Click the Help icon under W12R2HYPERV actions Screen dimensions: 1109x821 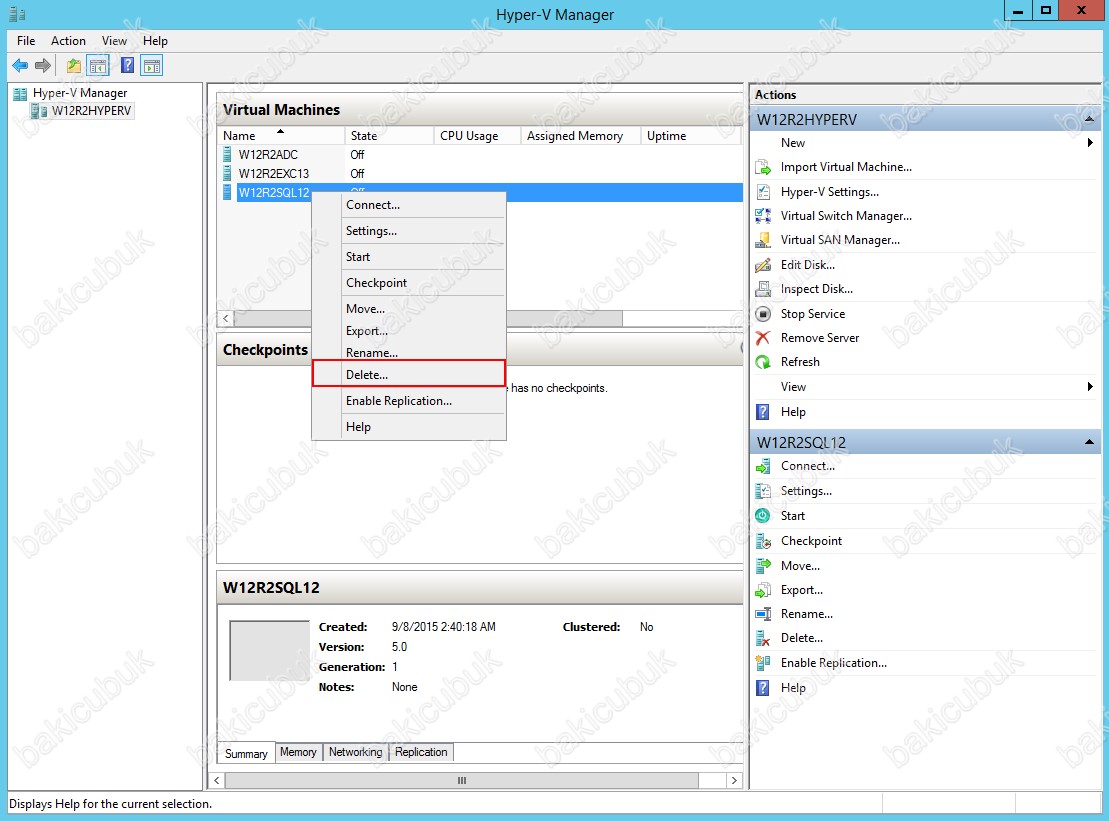pyautogui.click(x=762, y=412)
